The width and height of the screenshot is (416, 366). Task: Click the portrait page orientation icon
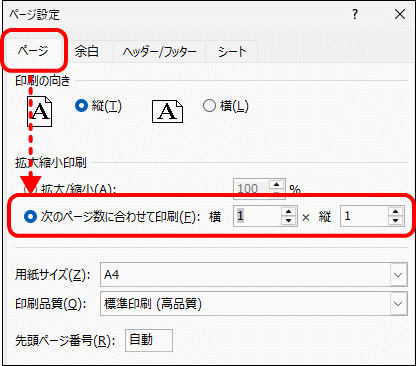coord(39,111)
